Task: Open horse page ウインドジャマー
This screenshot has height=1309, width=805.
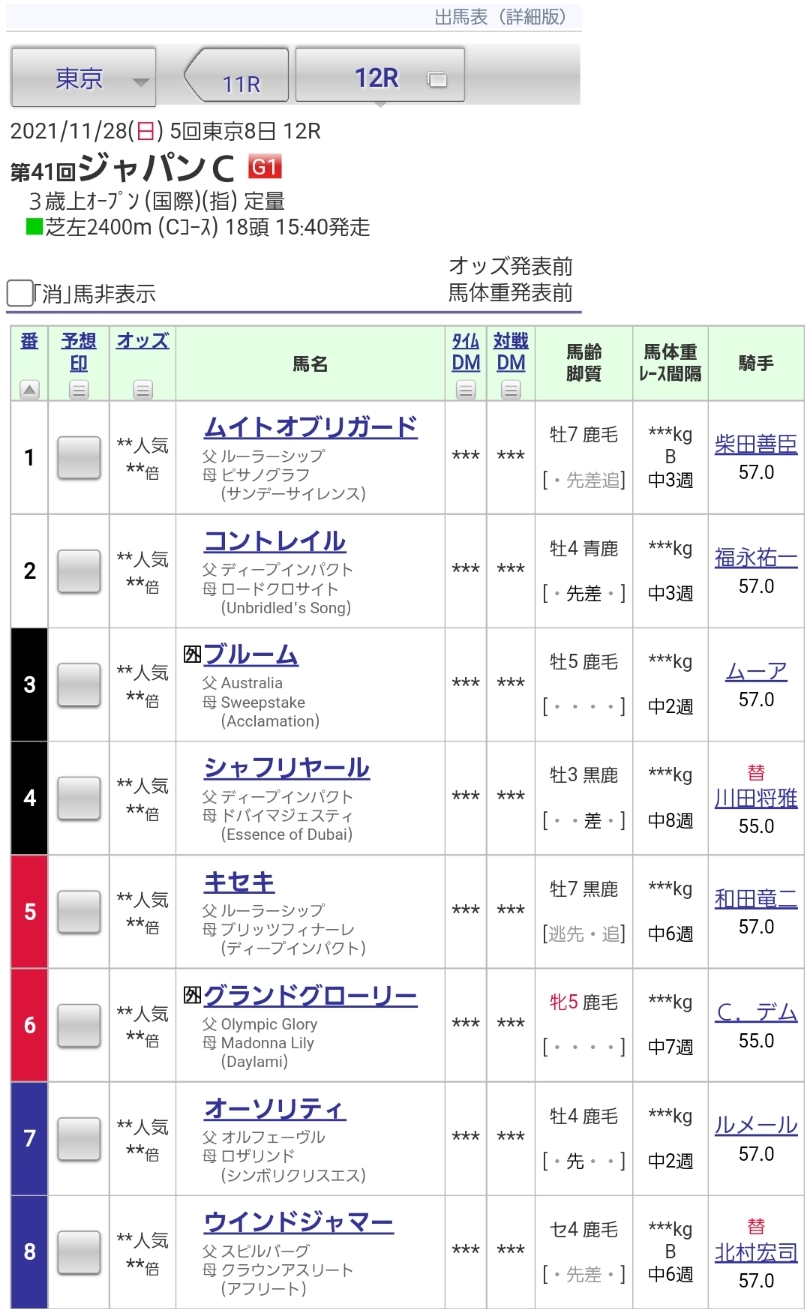Action: click(x=299, y=1222)
